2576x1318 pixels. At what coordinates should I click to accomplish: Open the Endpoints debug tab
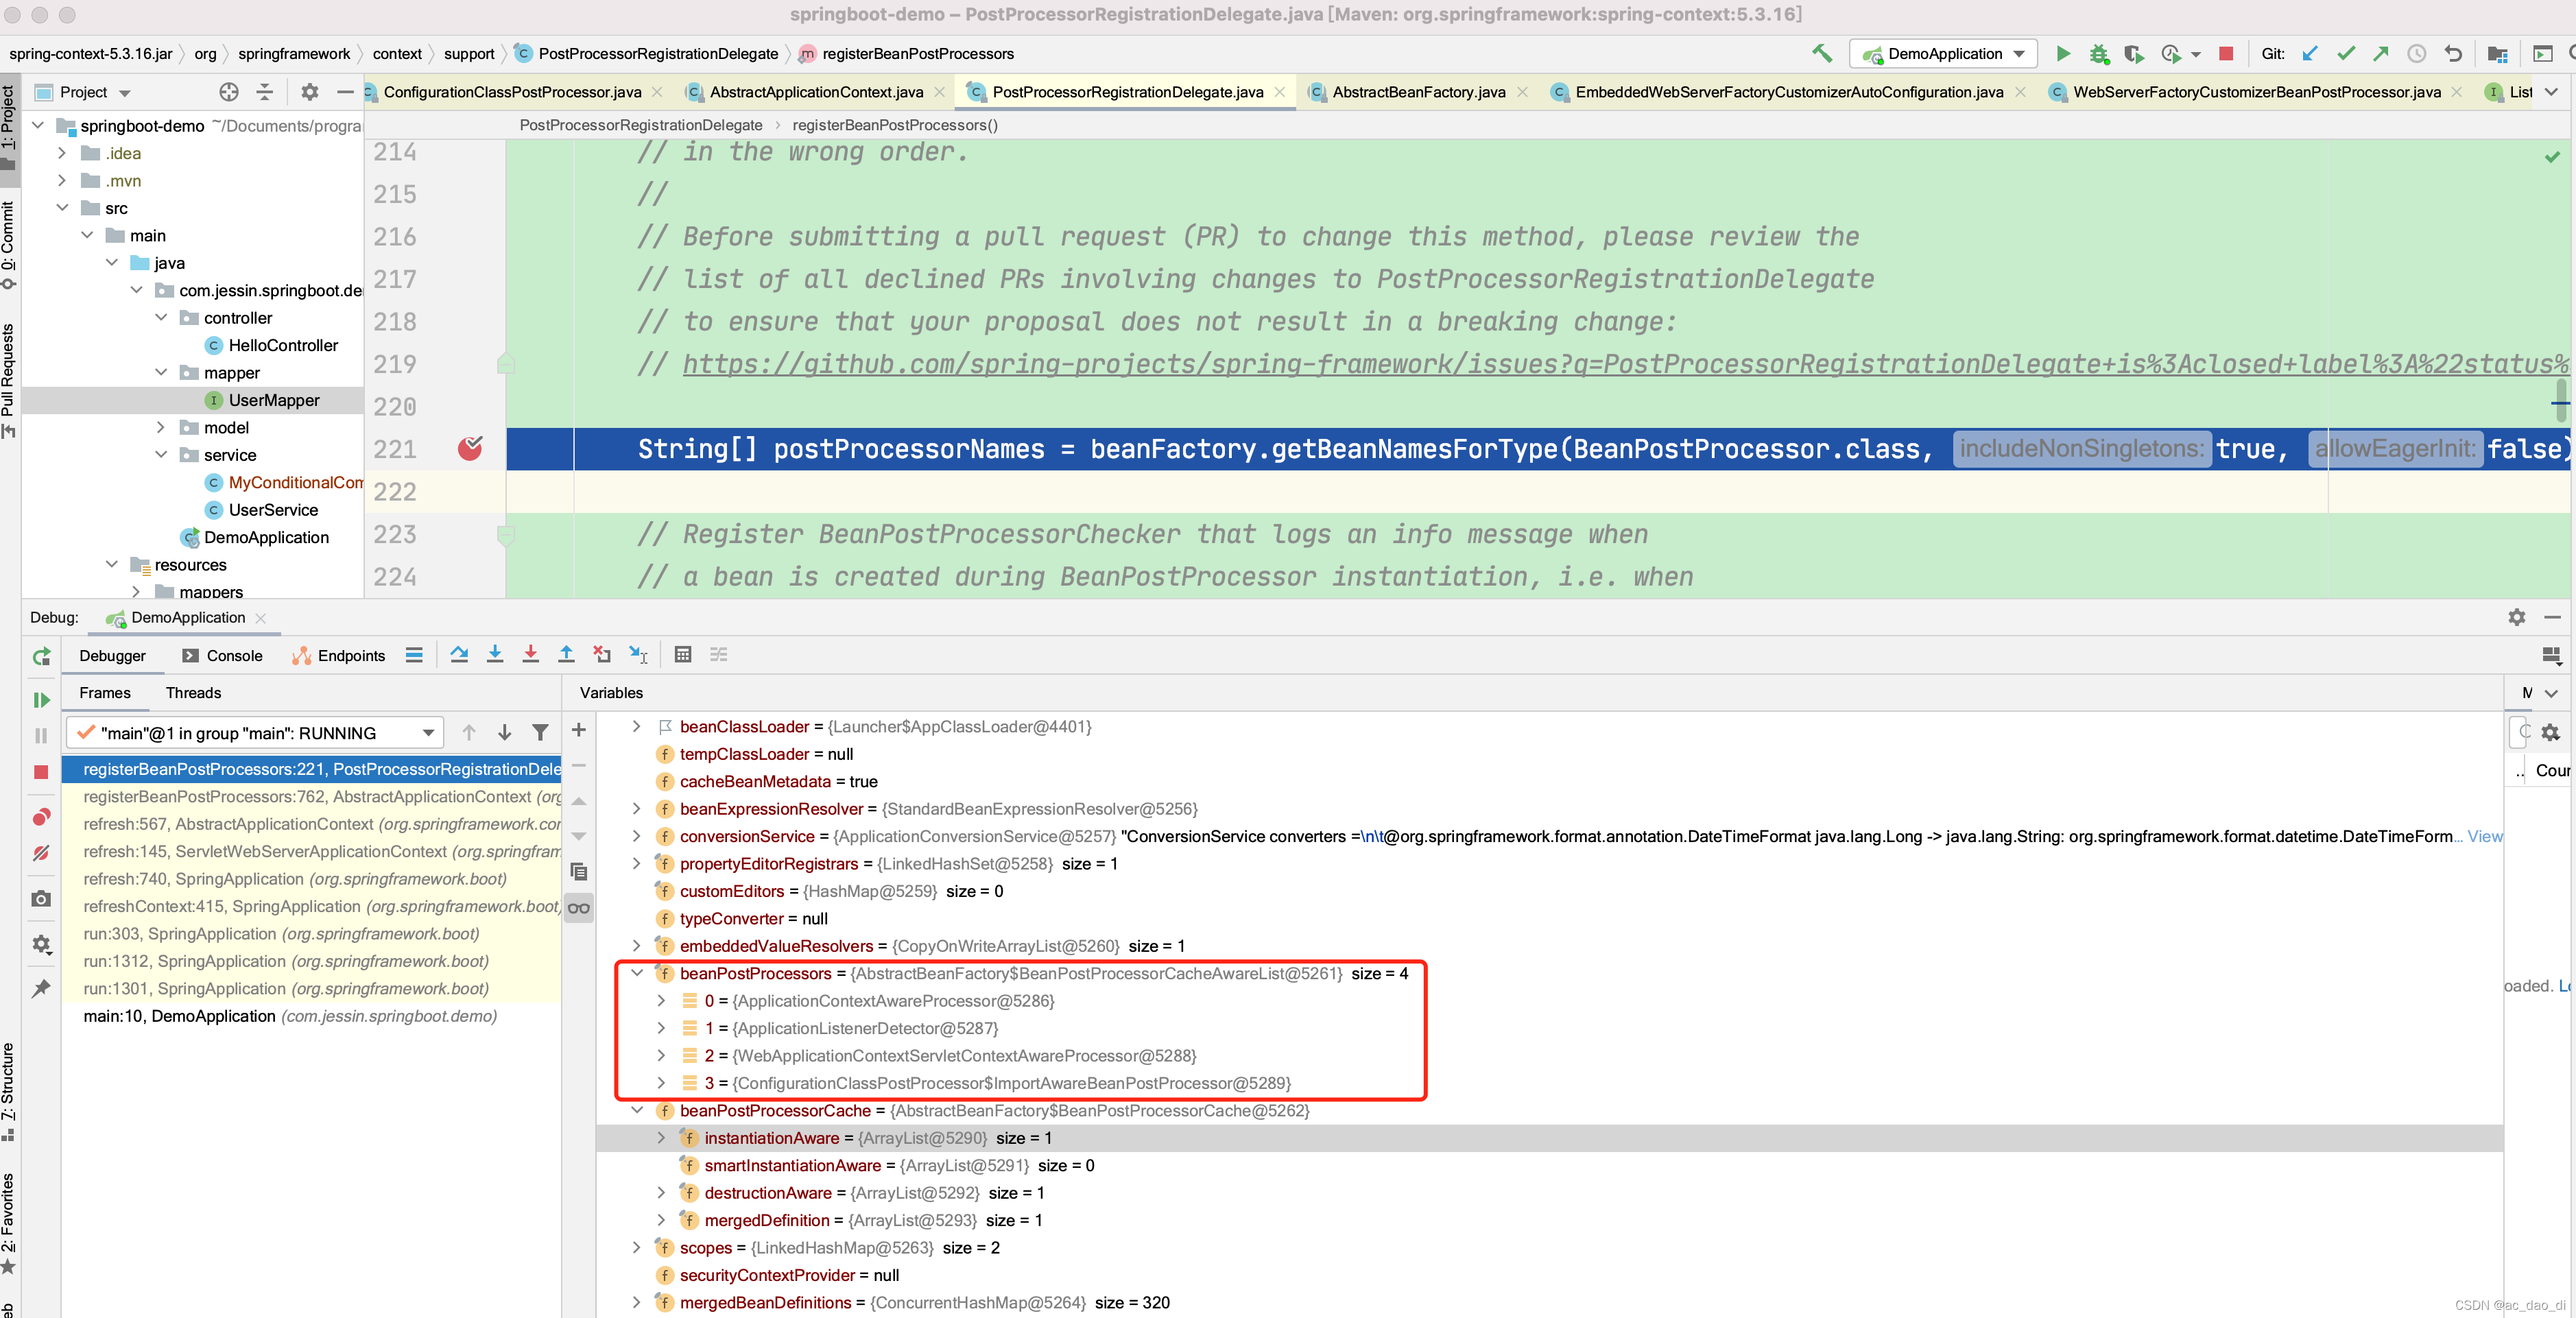338,656
